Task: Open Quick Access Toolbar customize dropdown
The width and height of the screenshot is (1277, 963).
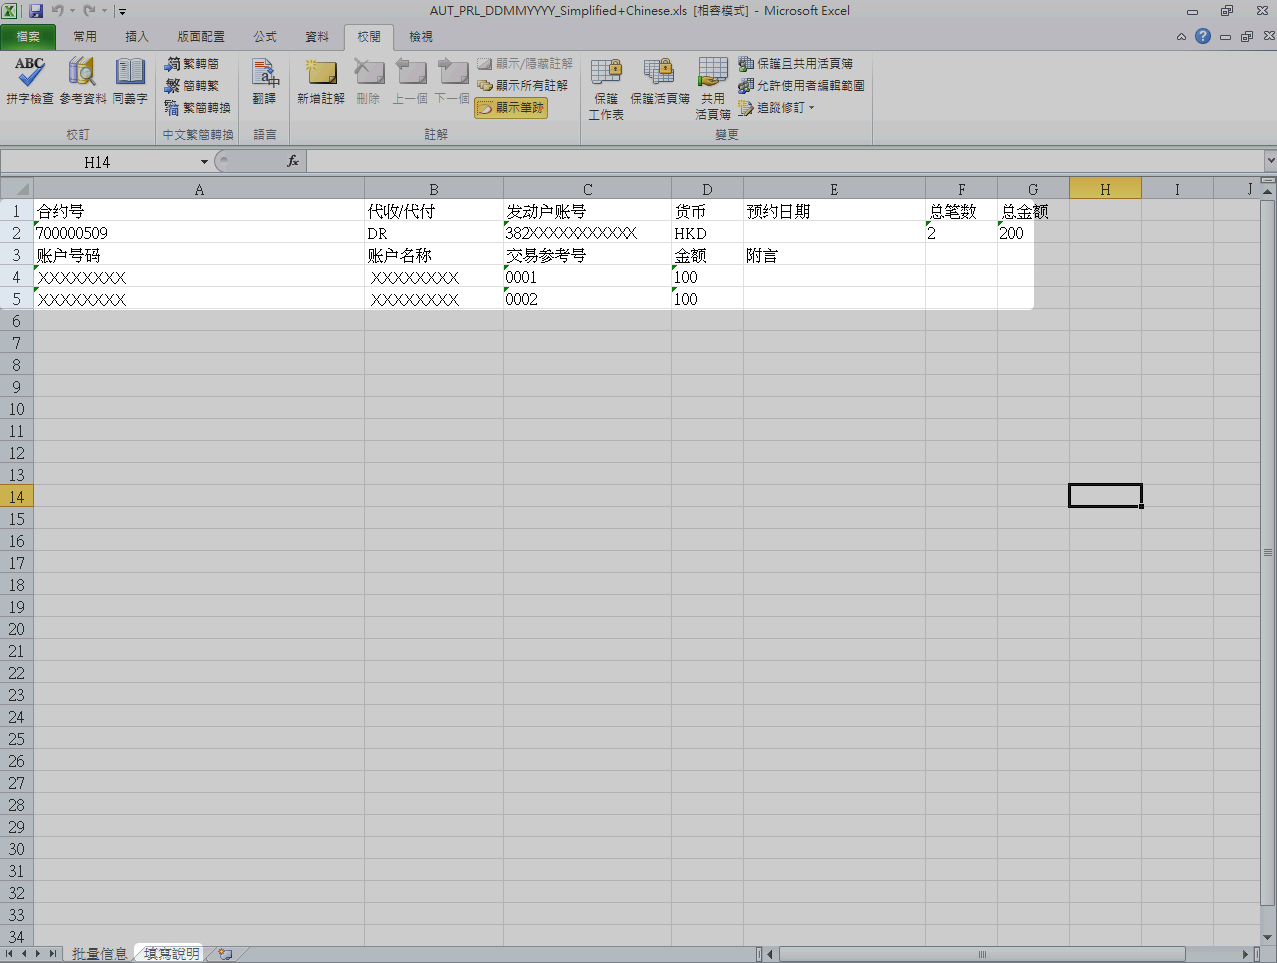Action: click(122, 12)
